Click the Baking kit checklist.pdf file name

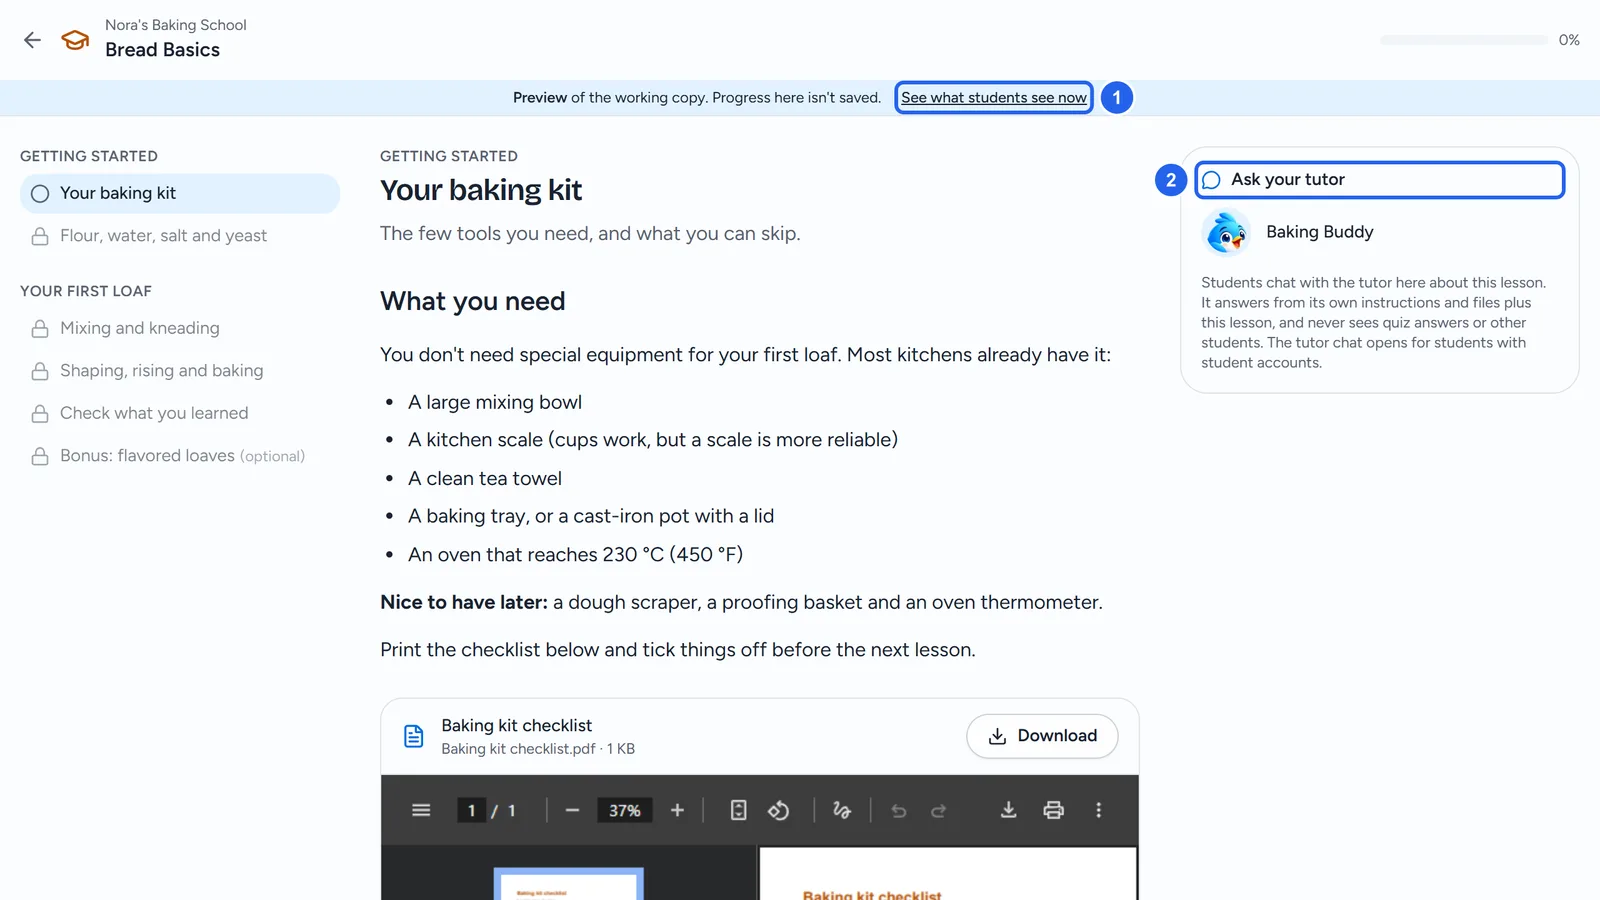click(518, 749)
